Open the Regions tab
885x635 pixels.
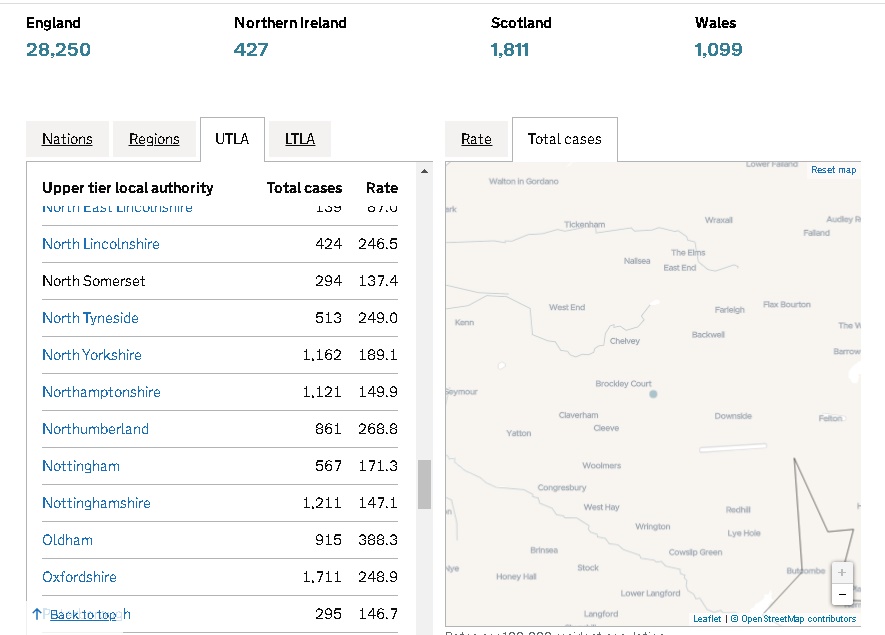click(x=154, y=139)
